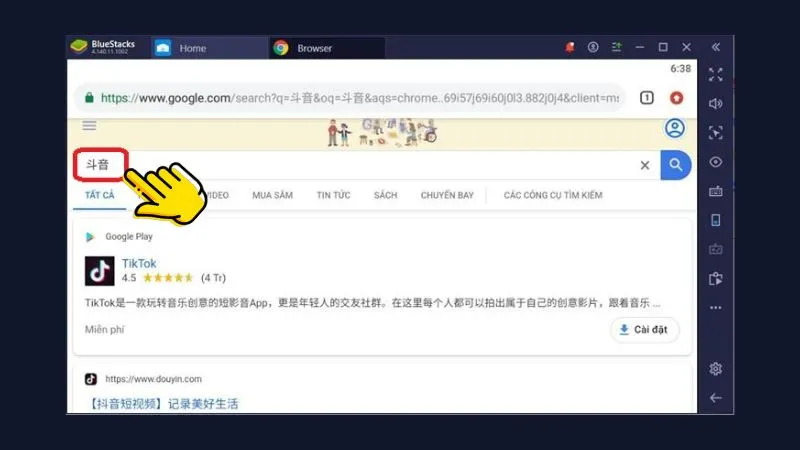Select the CHUYẾN BAY tab
Screen dimensions: 800x450
point(447,195)
